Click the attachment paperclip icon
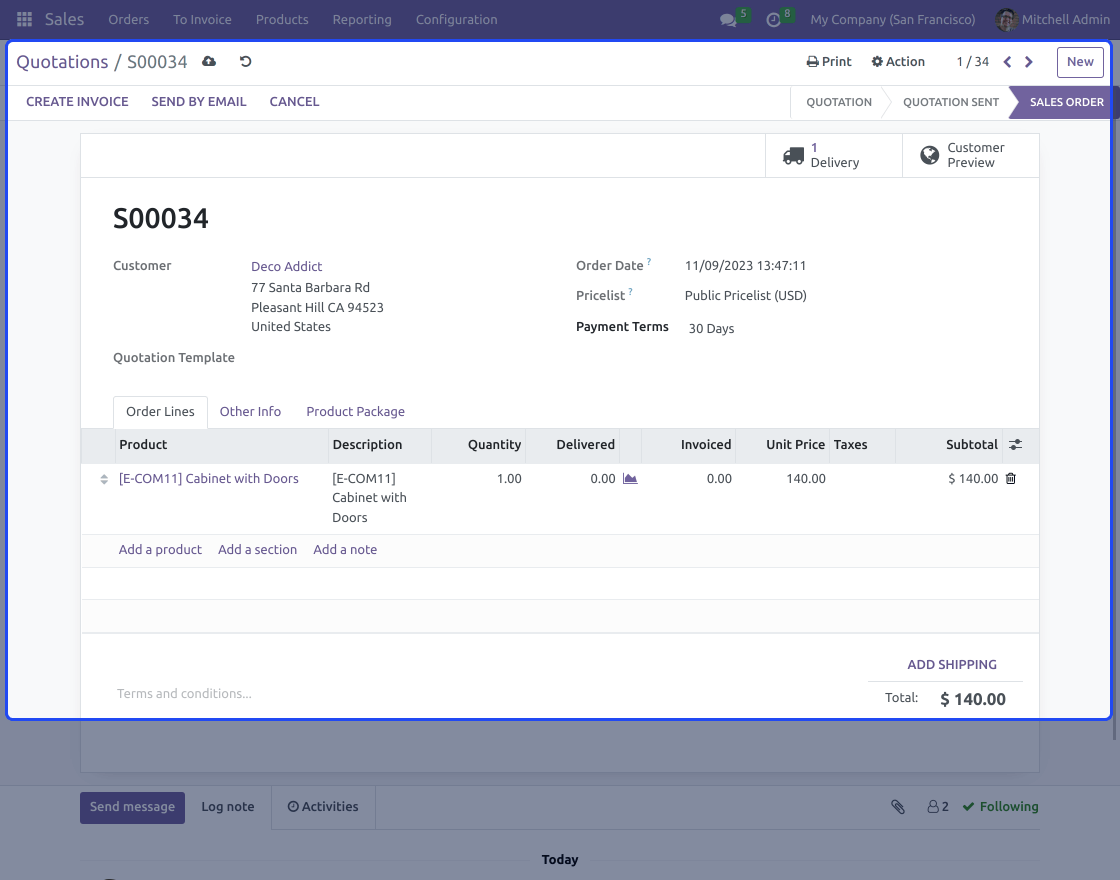 point(898,806)
